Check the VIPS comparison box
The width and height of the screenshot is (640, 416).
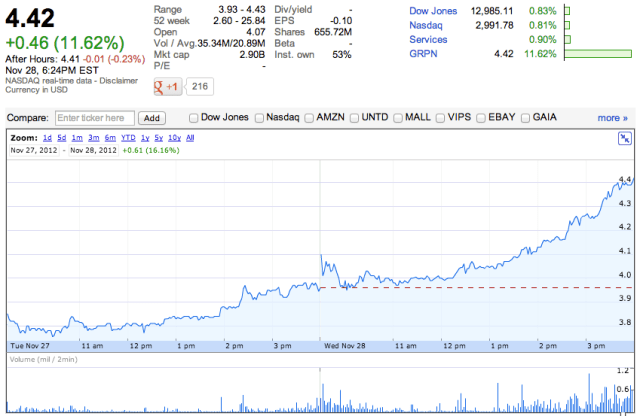[x=440, y=118]
